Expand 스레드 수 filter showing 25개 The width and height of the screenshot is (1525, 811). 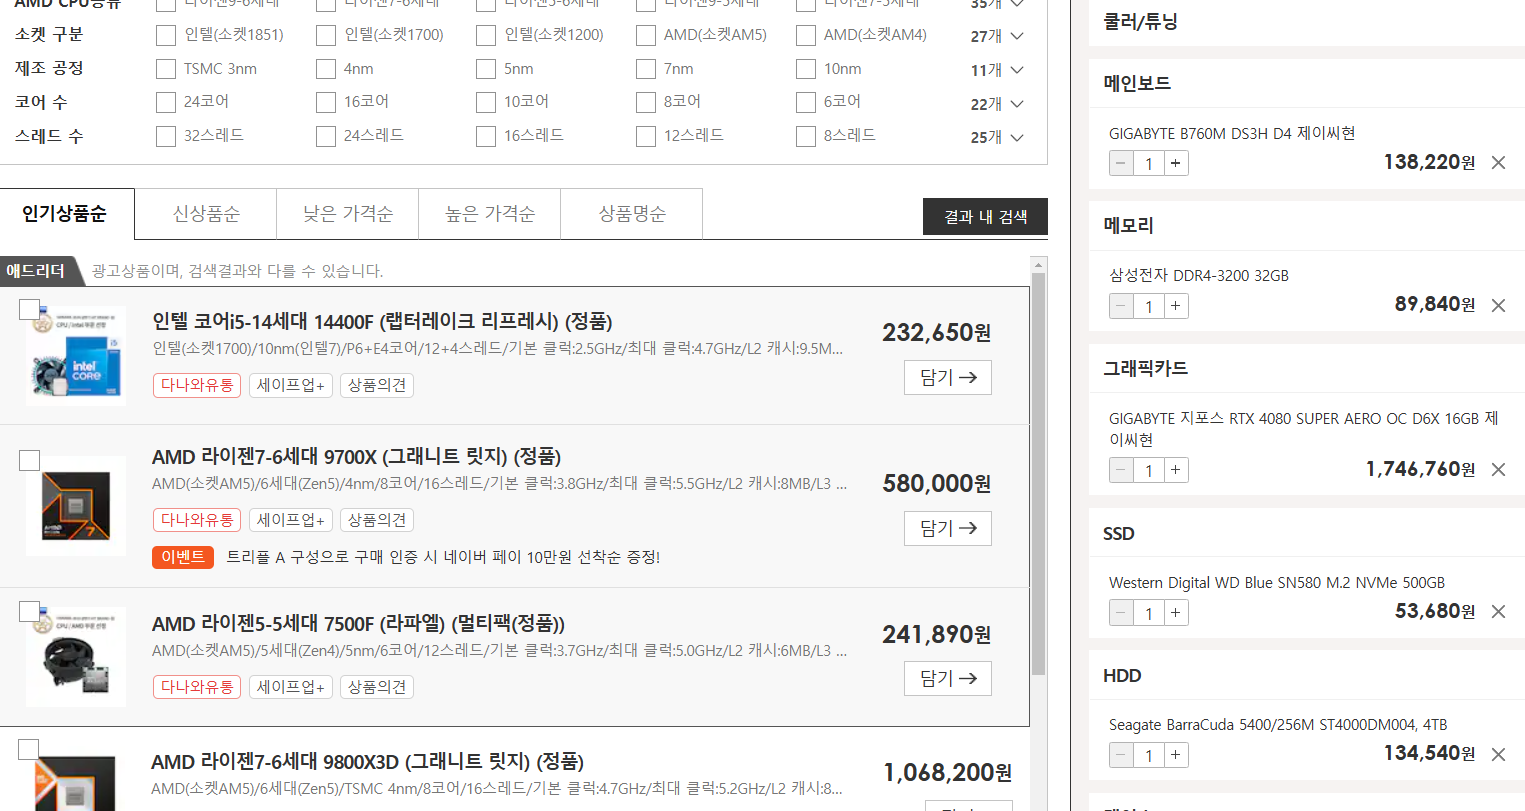tap(998, 137)
